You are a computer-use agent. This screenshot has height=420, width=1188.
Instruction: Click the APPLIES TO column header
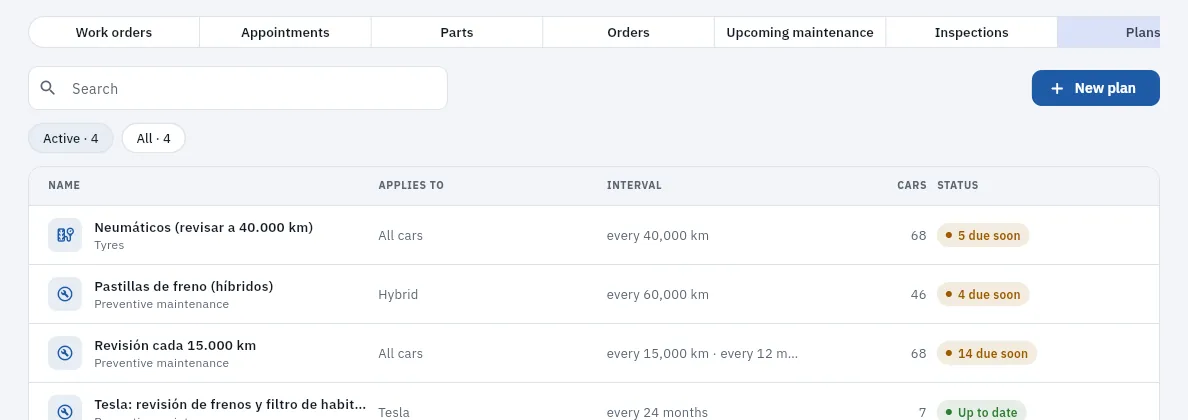[x=411, y=185]
